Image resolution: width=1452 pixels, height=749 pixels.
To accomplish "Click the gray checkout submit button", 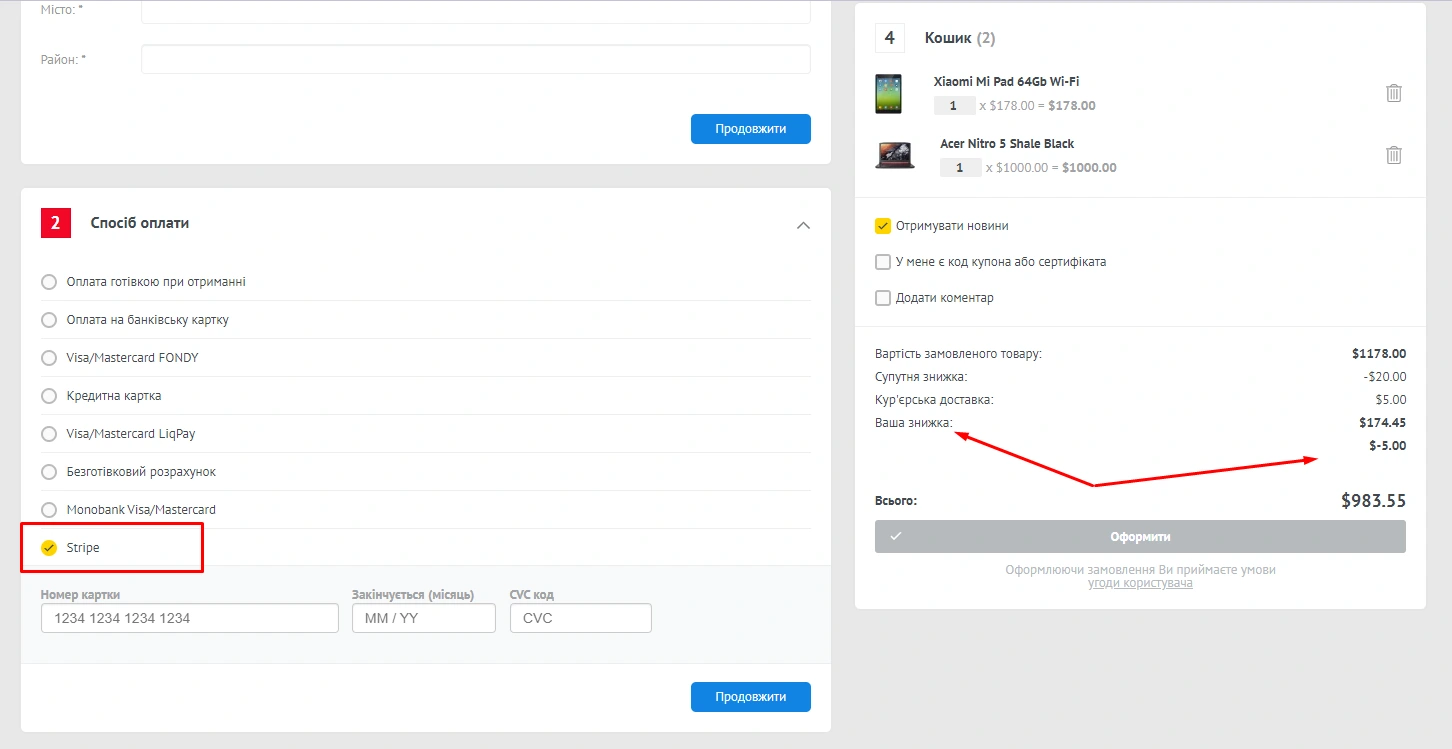I will pyautogui.click(x=1140, y=536).
